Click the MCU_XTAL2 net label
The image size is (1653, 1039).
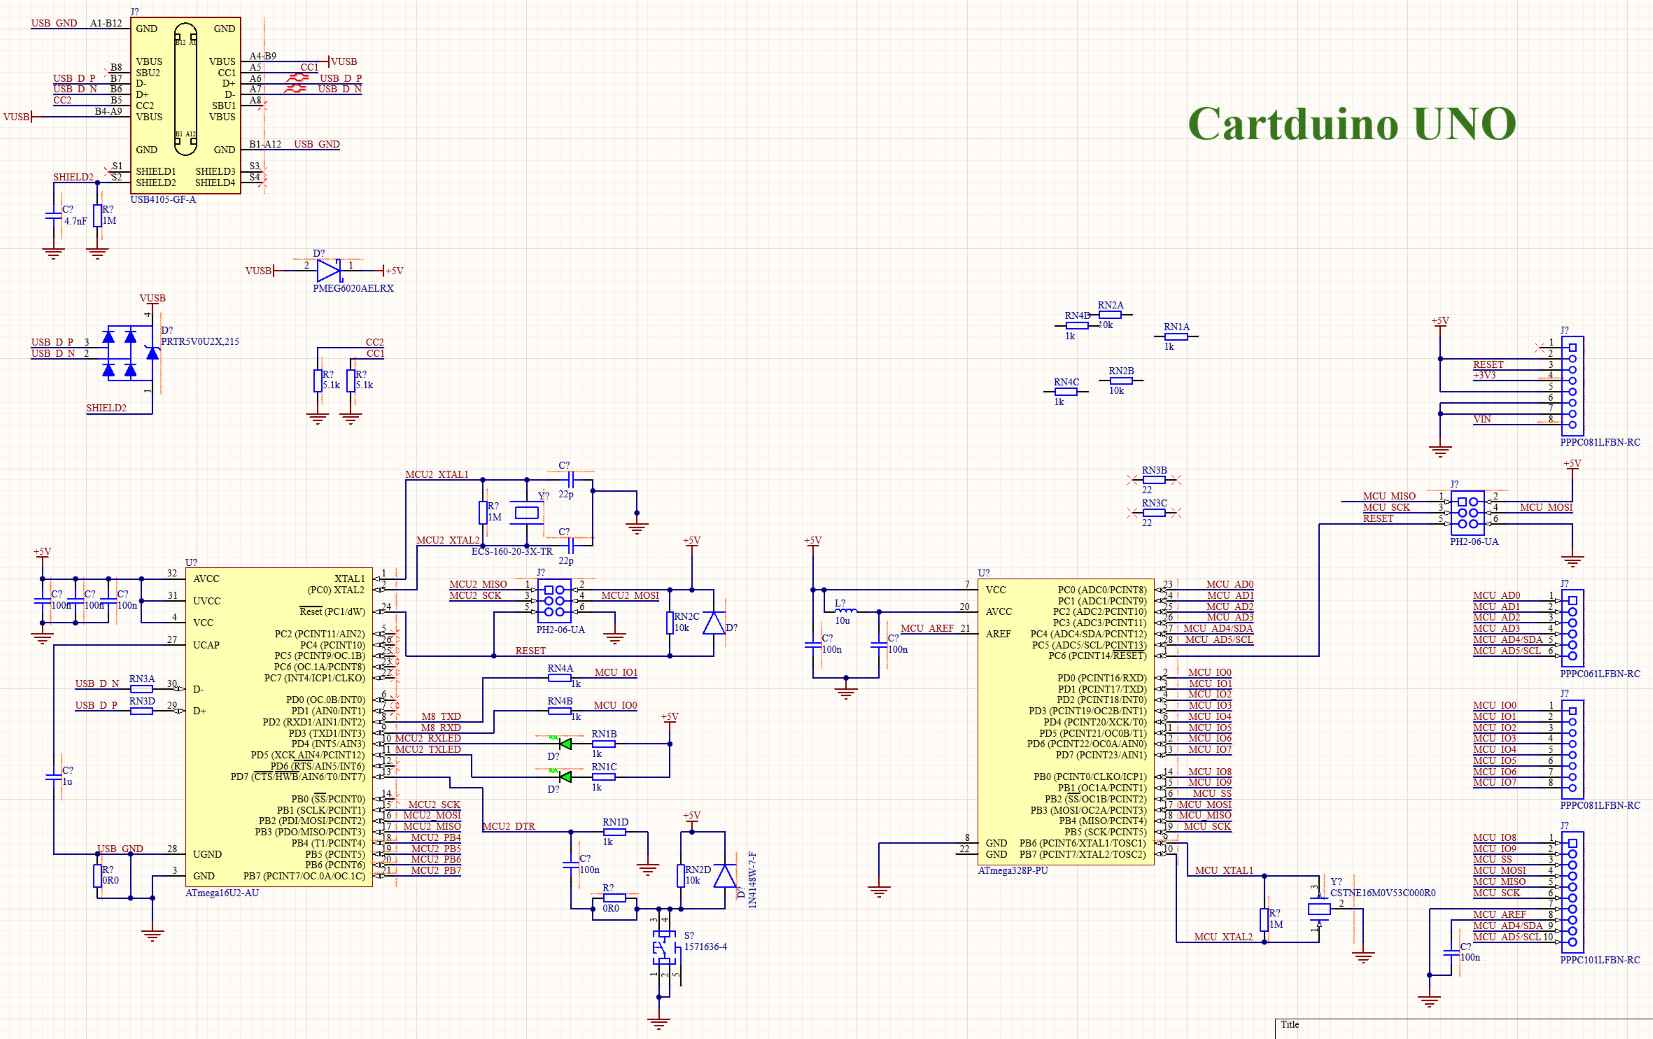1223,938
